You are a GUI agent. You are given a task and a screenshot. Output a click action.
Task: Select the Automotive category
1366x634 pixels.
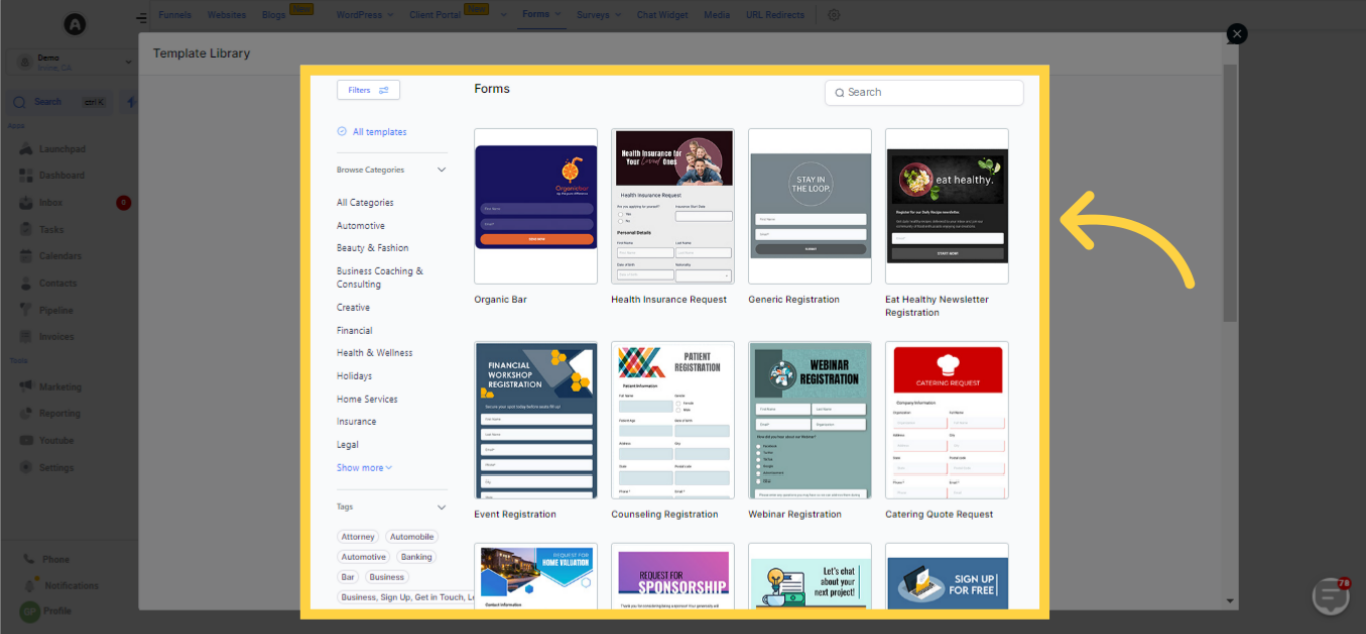(x=361, y=226)
